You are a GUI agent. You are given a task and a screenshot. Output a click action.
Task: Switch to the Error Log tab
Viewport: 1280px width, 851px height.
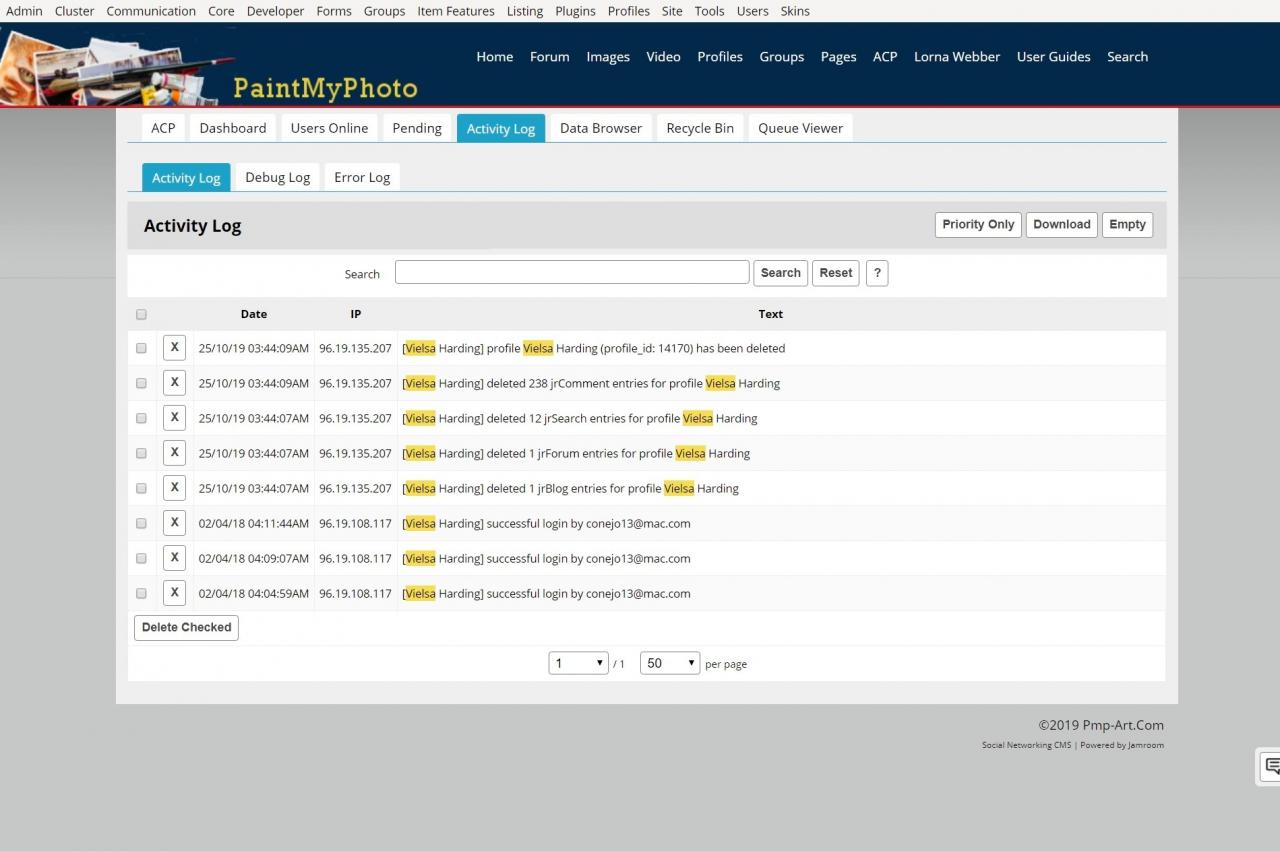[x=362, y=177]
